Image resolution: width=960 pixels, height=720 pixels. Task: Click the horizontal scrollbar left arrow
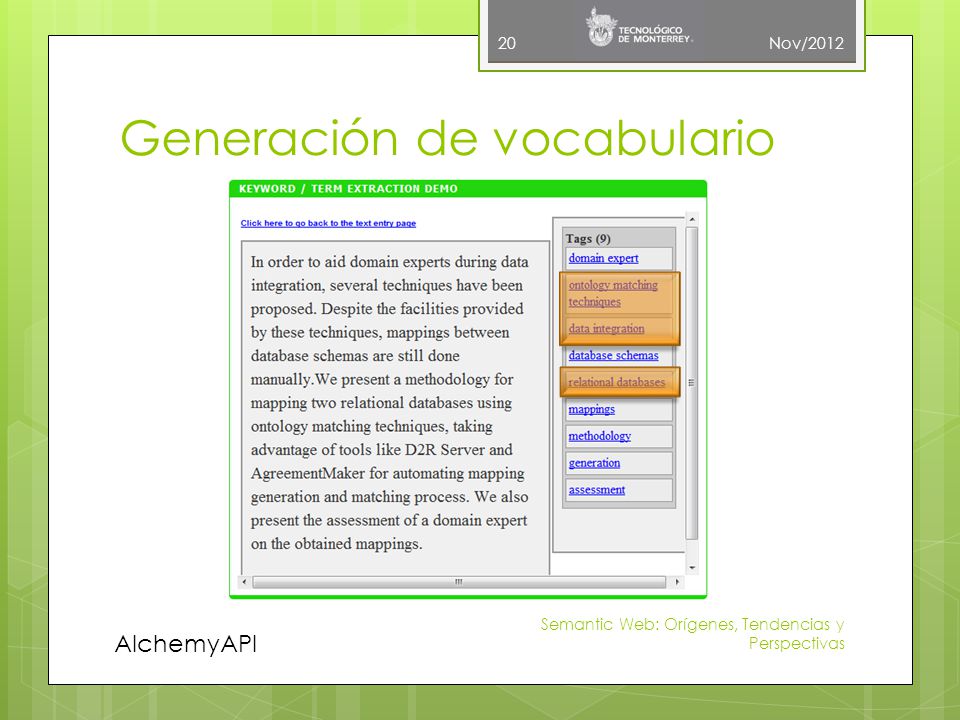244,582
